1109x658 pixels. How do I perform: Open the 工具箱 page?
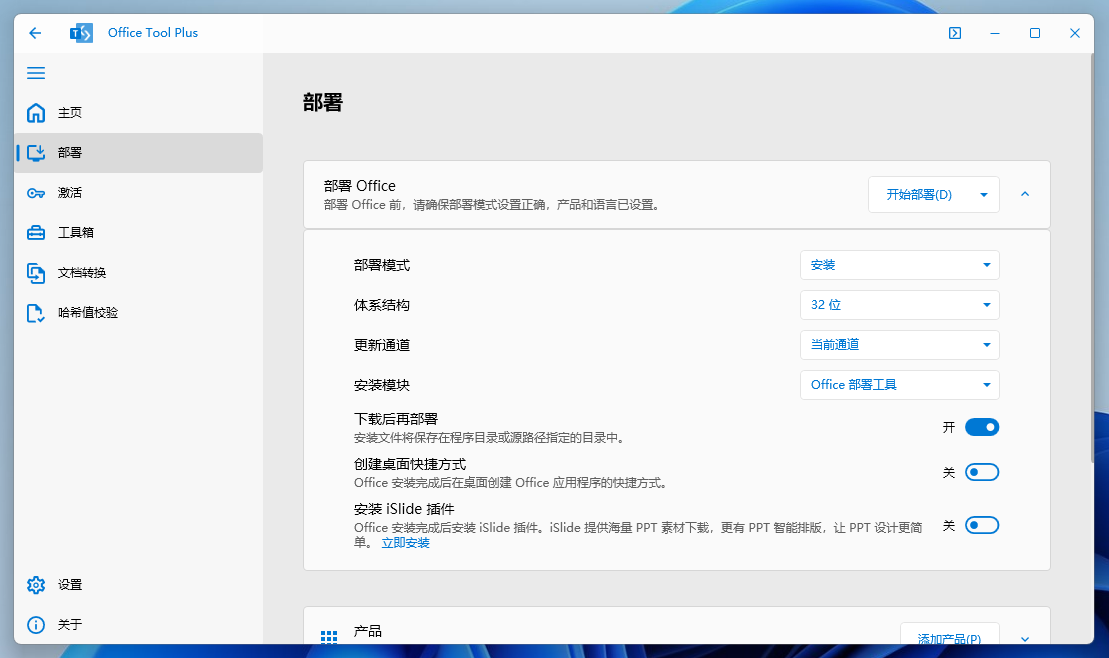(x=139, y=233)
